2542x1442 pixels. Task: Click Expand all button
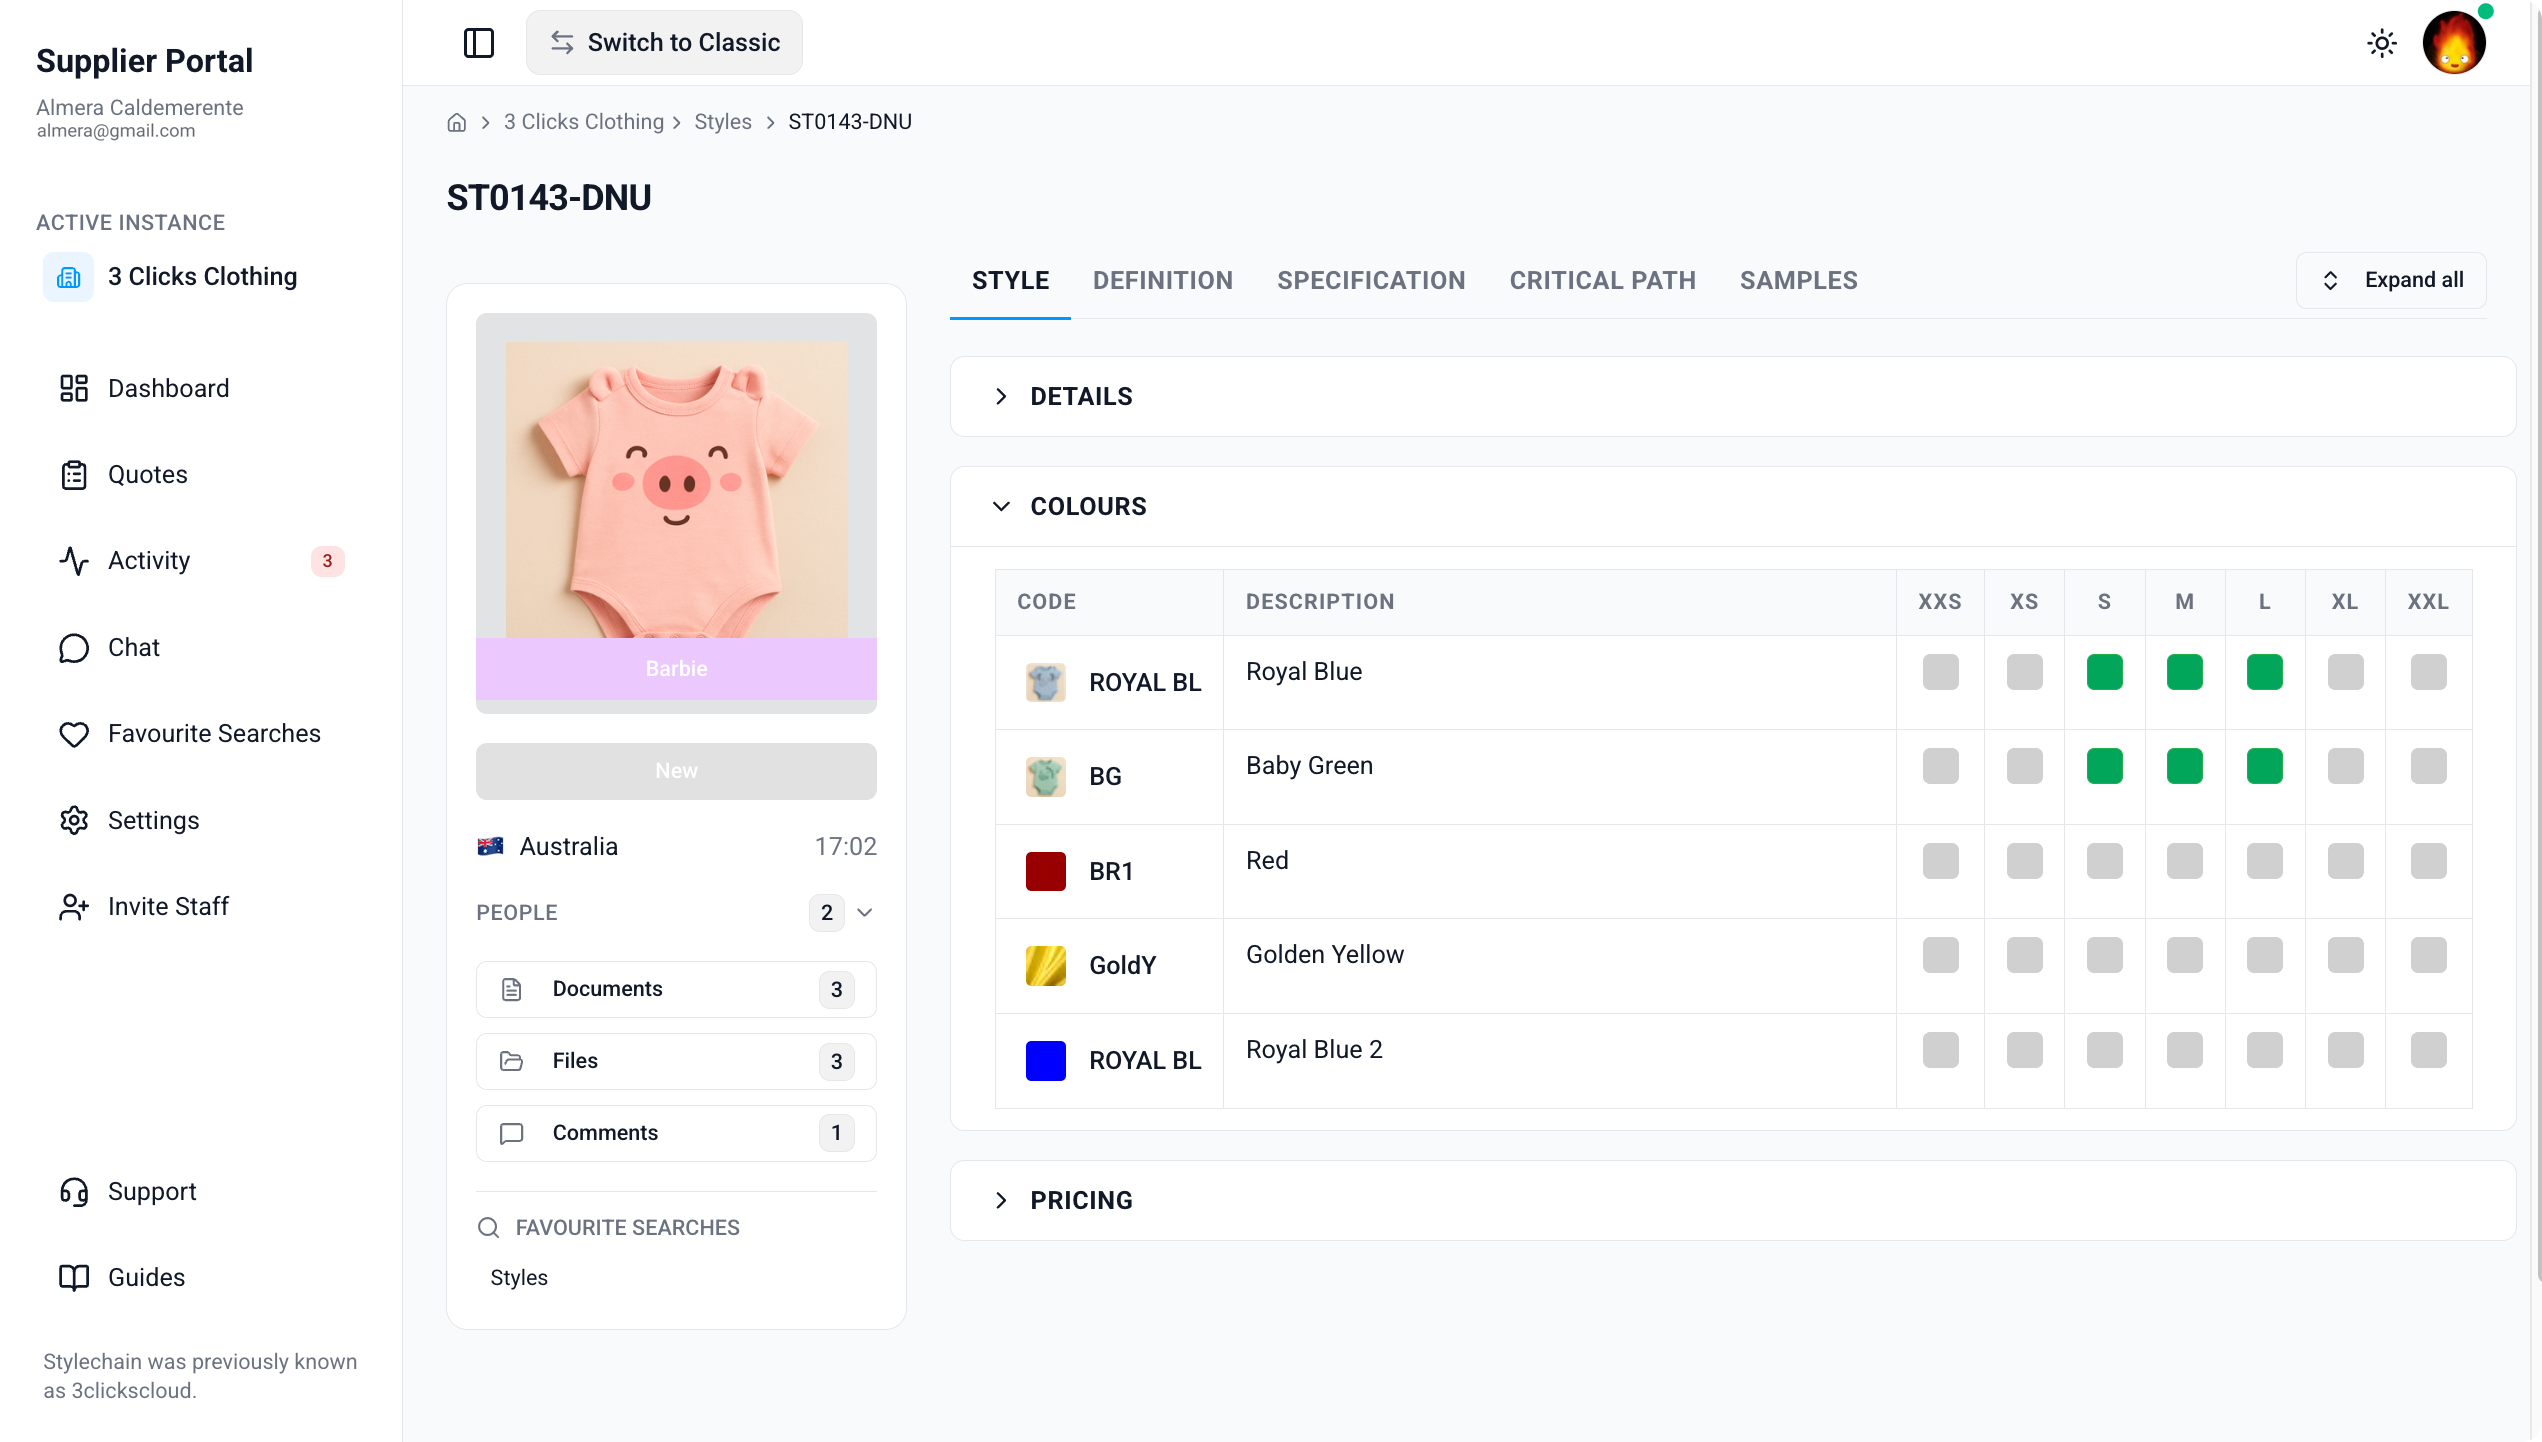pos(2391,280)
